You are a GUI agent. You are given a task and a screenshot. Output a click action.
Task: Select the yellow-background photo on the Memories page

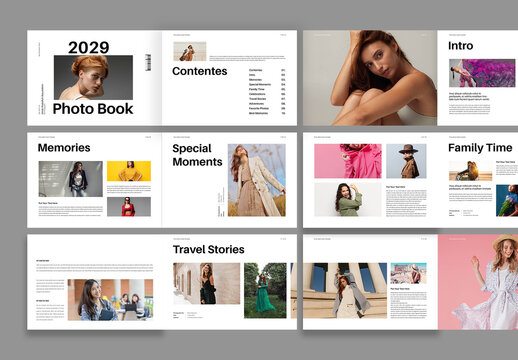(x=129, y=171)
